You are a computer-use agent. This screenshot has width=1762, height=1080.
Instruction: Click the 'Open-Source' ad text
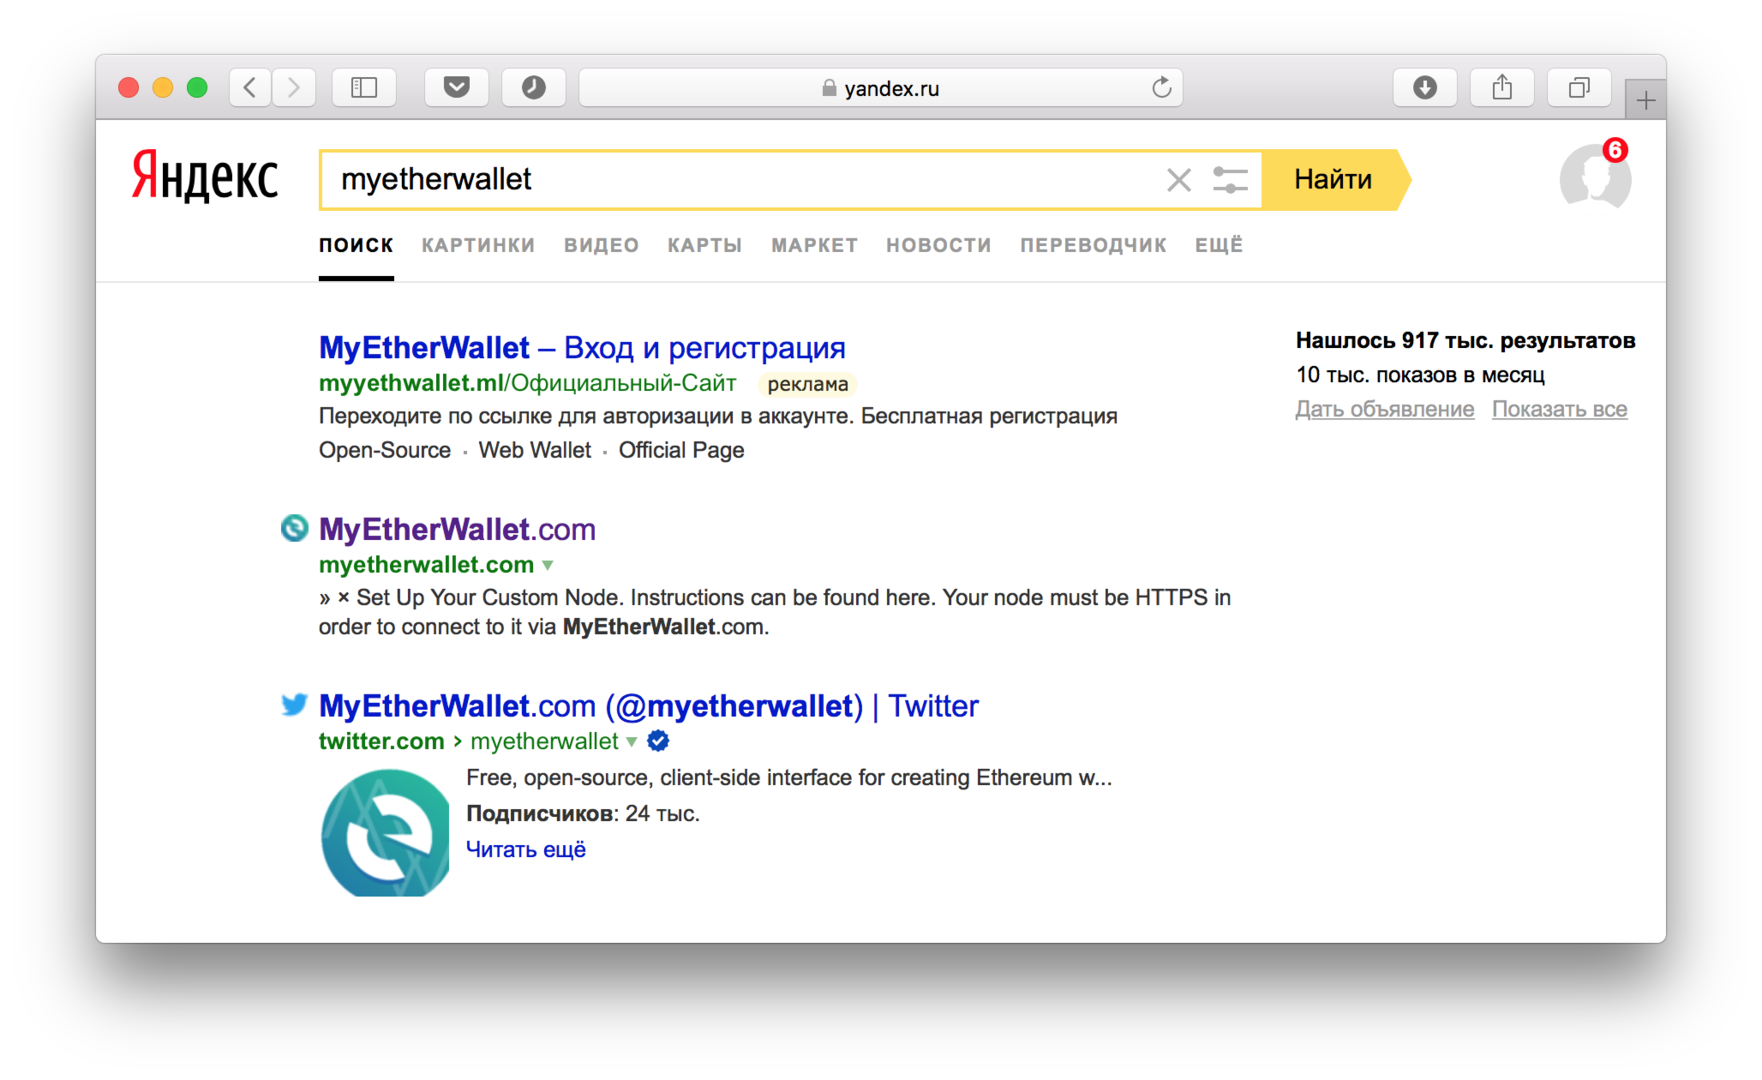385,450
